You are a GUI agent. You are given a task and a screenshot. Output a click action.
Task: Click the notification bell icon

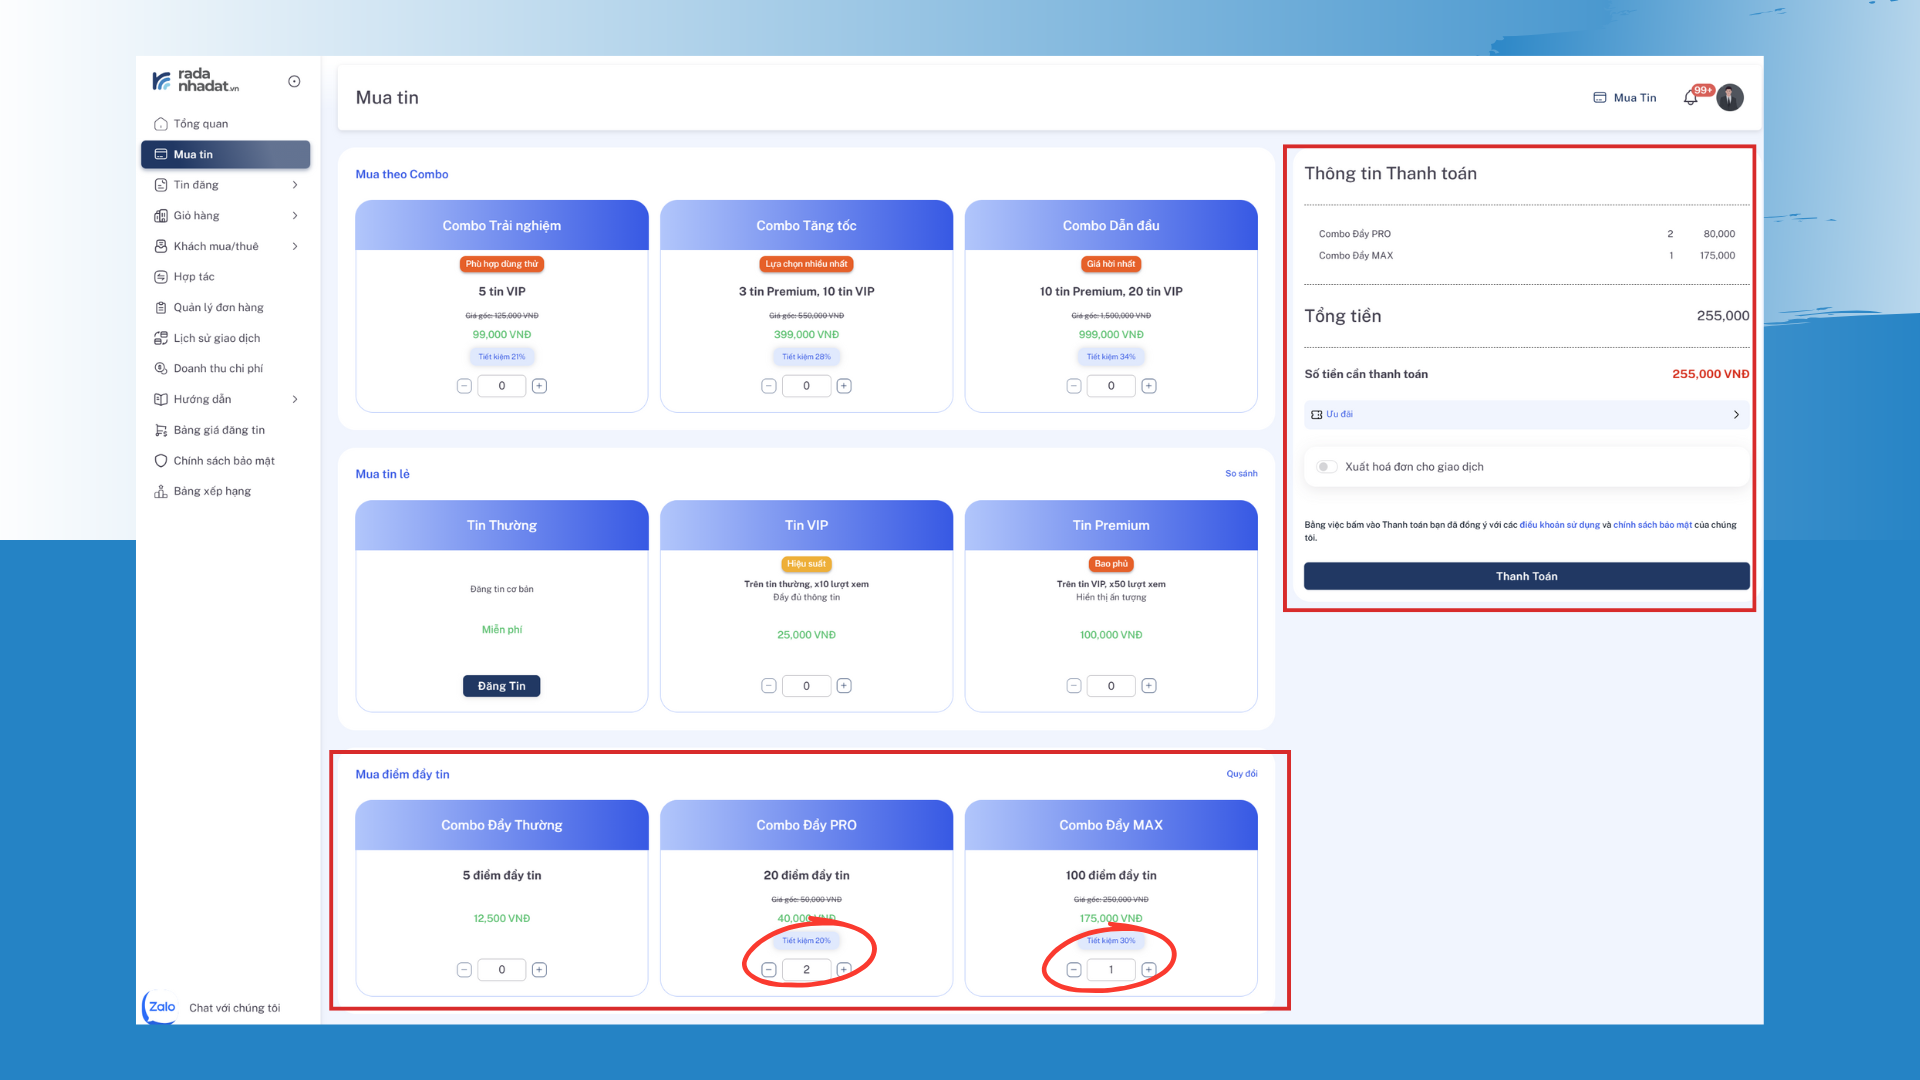(x=1690, y=98)
